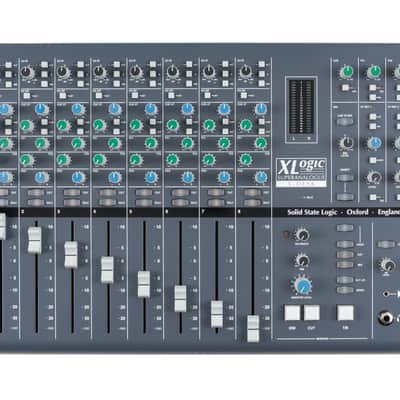The height and width of the screenshot is (400, 400).
Task: Click the master section black knob below the meter-side grey button
Action: pyautogui.click(x=347, y=143)
